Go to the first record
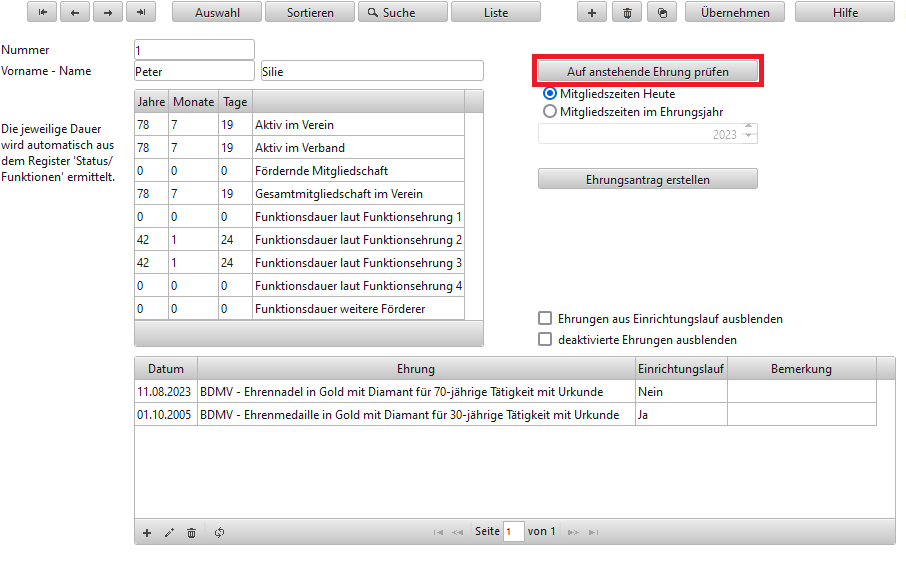Viewport: 906px width, 572px height. click(x=43, y=13)
